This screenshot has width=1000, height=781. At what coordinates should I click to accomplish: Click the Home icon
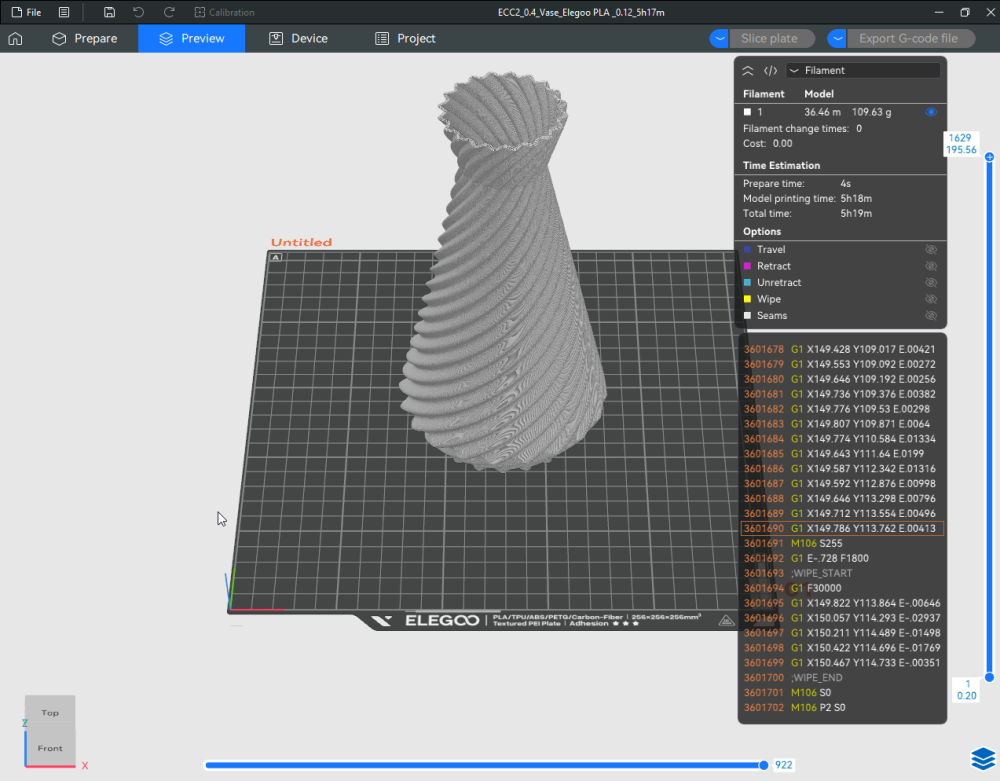(15, 39)
